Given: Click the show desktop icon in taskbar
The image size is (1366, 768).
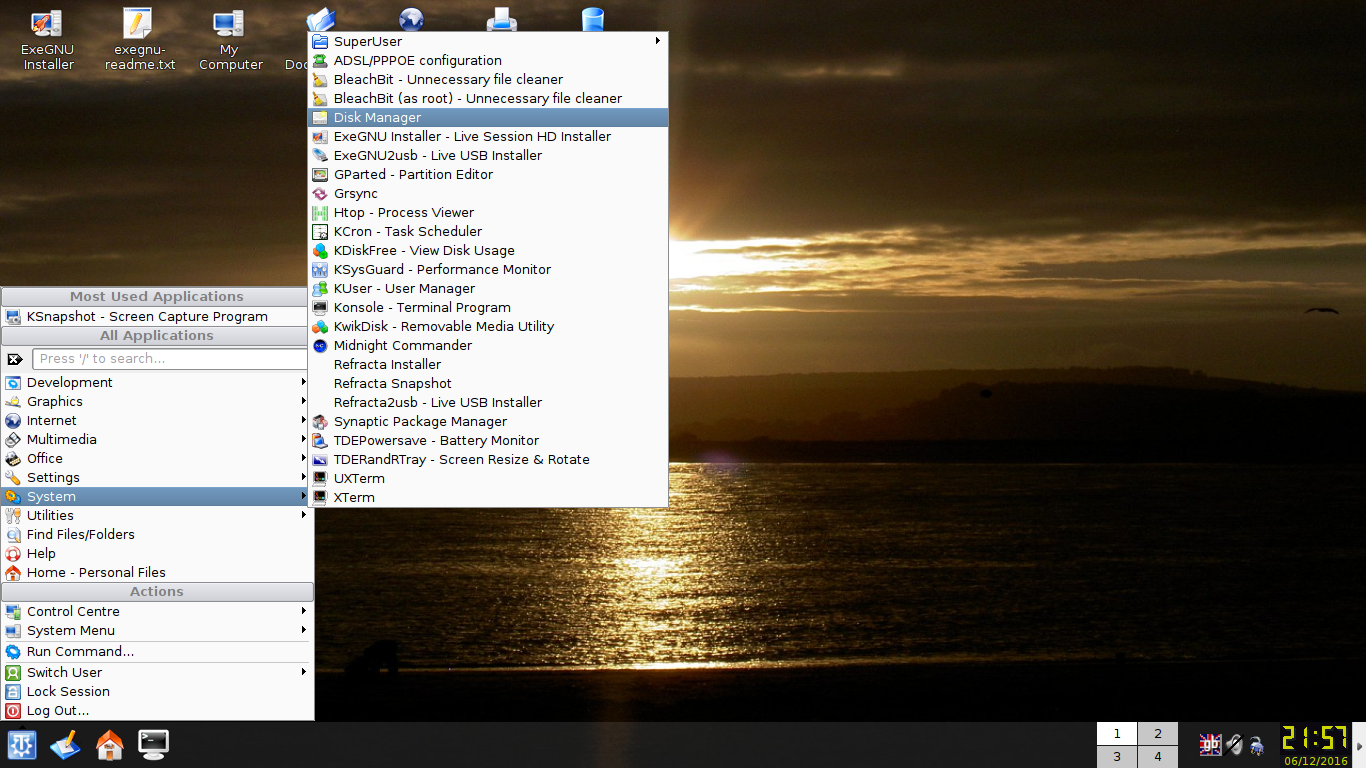Looking at the screenshot, I should pyautogui.click(x=65, y=745).
